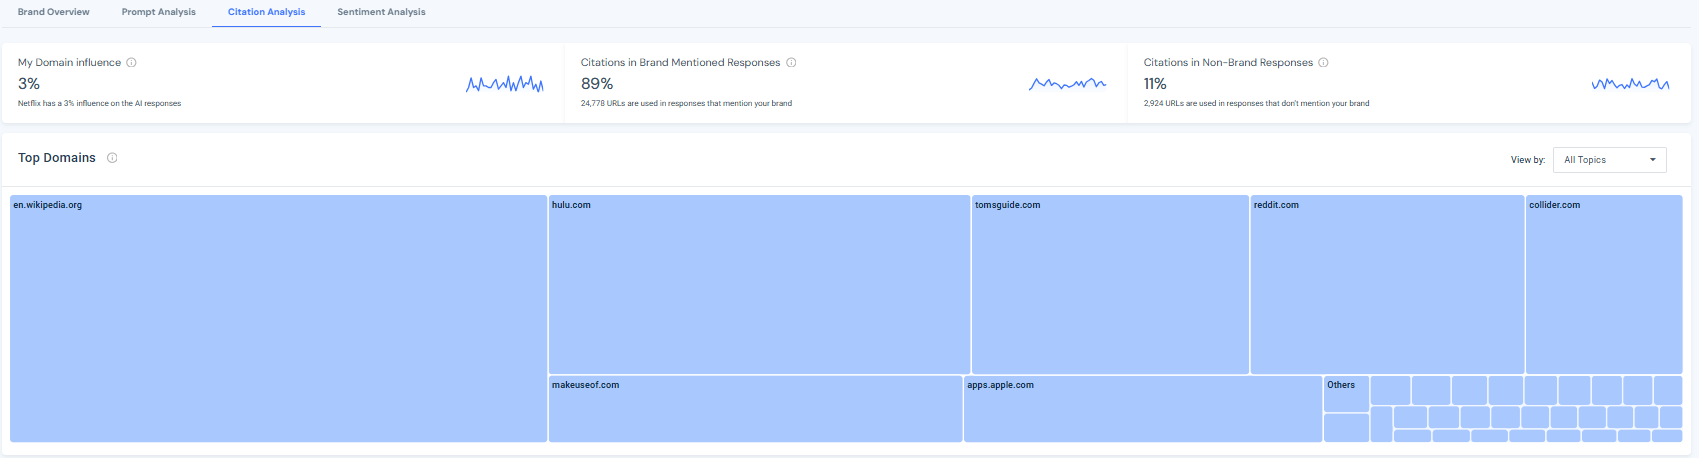Image resolution: width=1699 pixels, height=458 pixels.
Task: Click info icon beside Citations in Brand Mentioned Responses
Action: tap(791, 62)
